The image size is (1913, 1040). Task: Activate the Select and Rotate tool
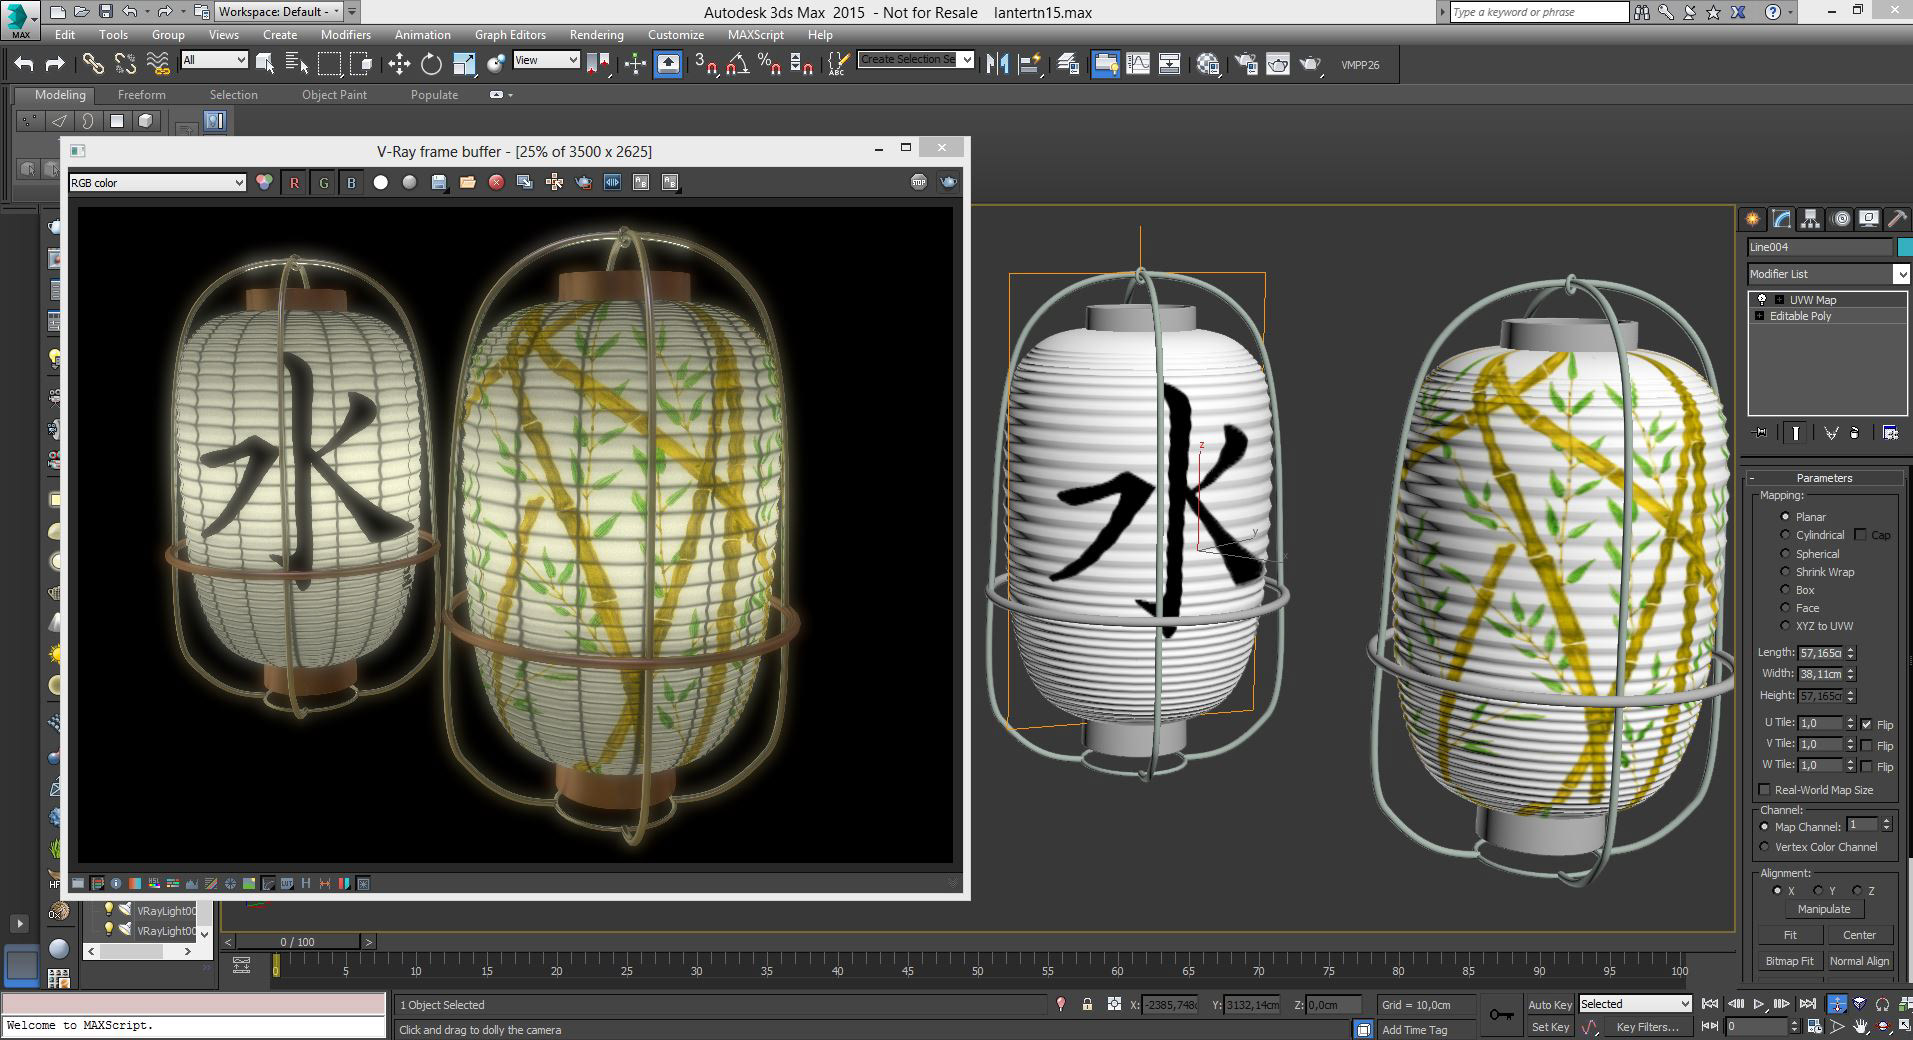click(431, 65)
